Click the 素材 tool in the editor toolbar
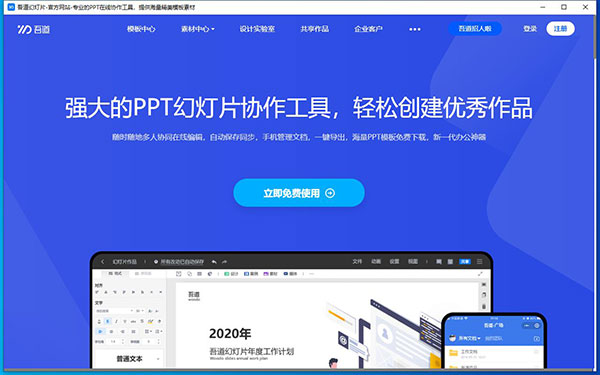Viewport: 600px width, 375px height. 271,274
